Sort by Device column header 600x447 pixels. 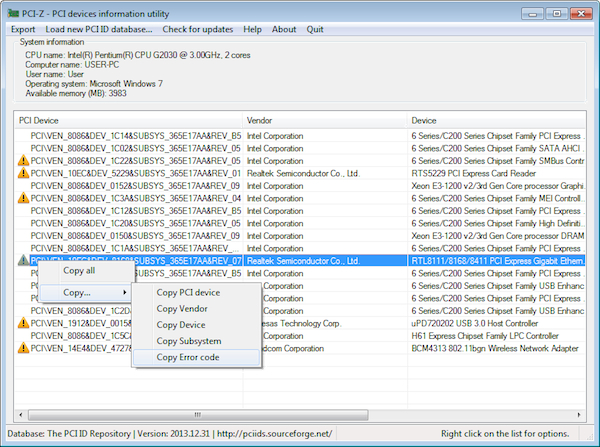coord(496,121)
